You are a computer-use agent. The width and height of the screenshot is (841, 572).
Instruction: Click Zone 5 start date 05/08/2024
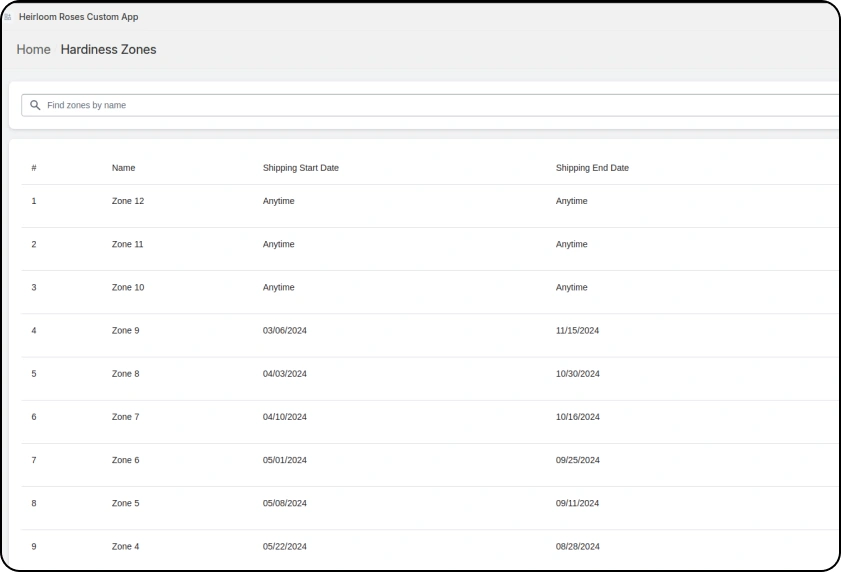pyautogui.click(x=284, y=503)
